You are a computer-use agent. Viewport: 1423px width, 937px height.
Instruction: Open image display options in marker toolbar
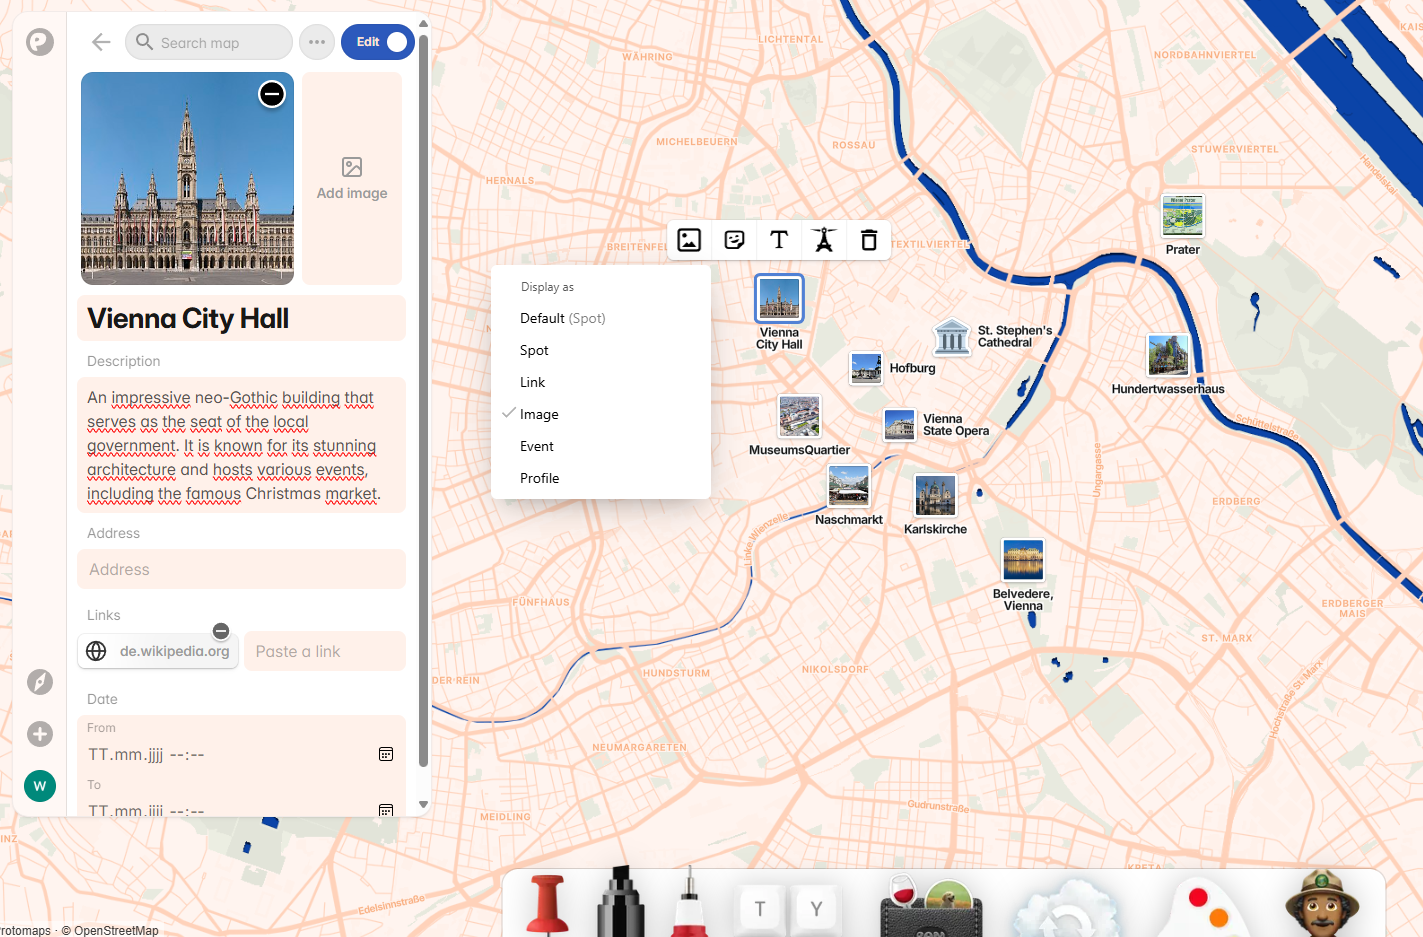click(x=689, y=240)
